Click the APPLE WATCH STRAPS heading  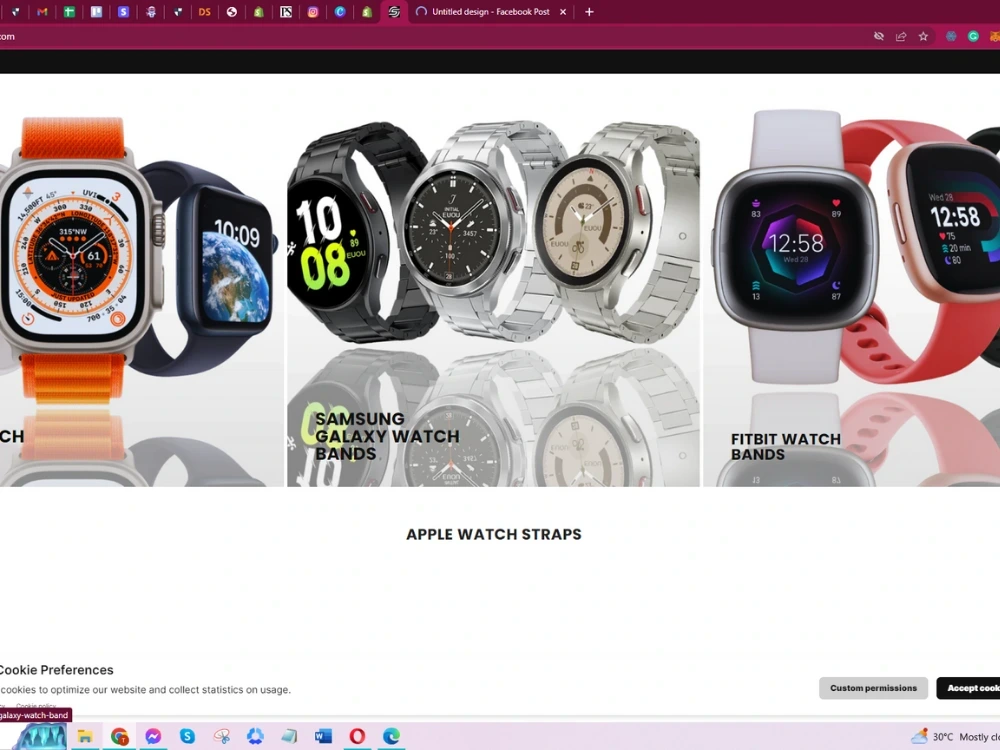494,534
